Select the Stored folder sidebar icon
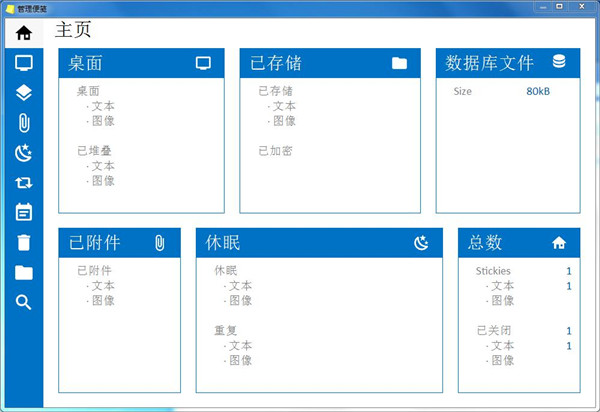 click(x=24, y=273)
